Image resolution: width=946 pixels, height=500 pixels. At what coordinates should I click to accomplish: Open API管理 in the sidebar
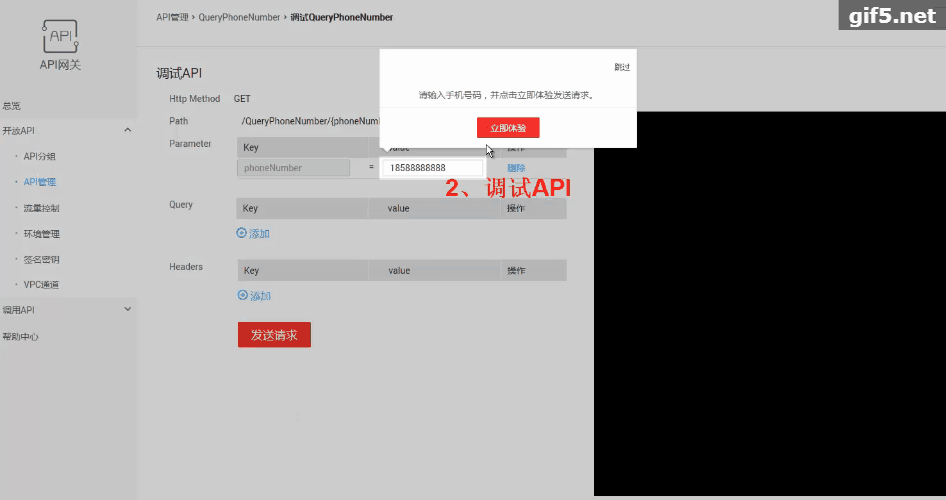40,182
